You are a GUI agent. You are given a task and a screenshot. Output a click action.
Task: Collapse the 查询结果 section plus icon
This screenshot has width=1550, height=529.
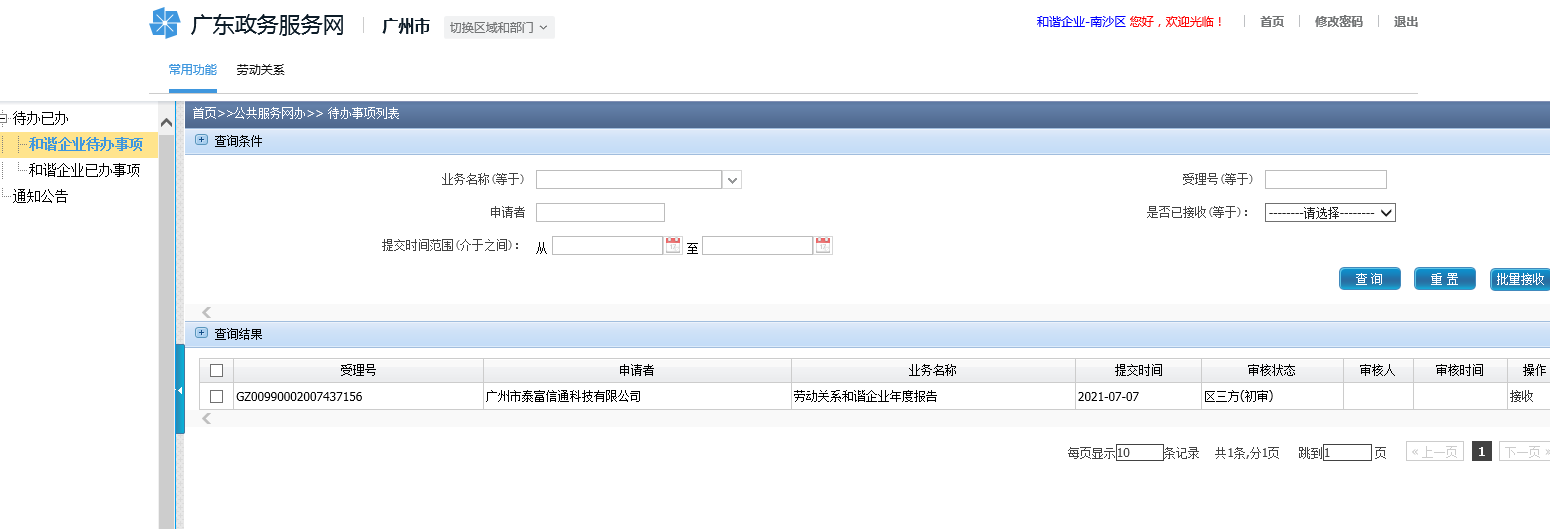coord(201,334)
